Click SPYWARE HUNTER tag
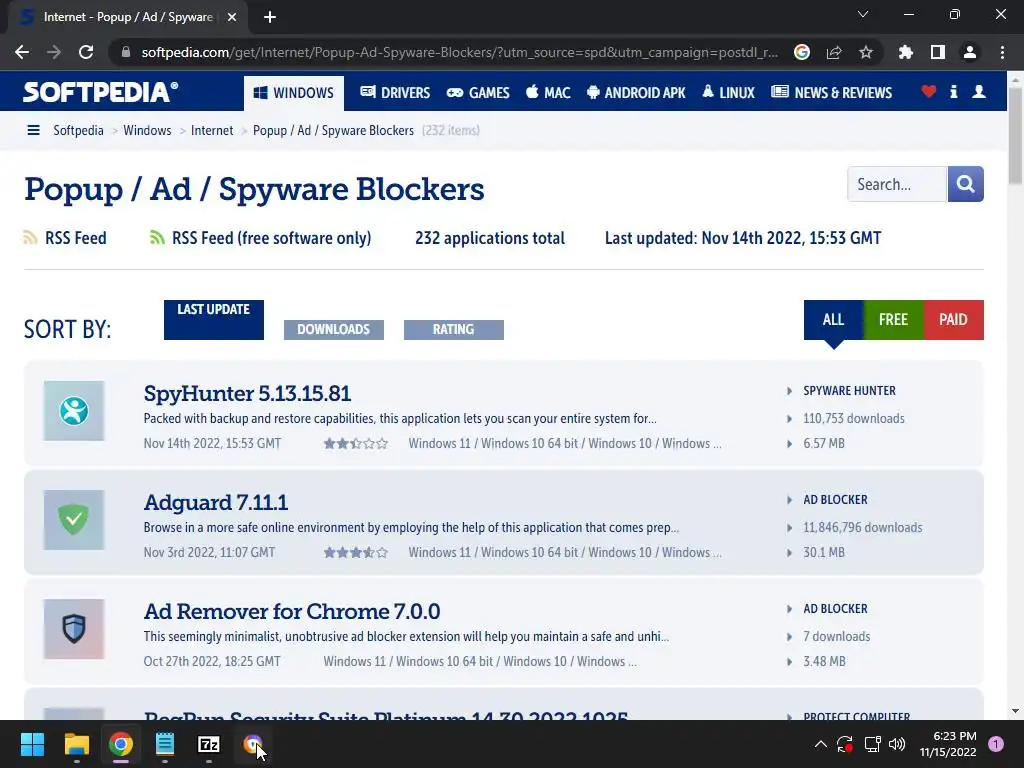 [x=849, y=391]
